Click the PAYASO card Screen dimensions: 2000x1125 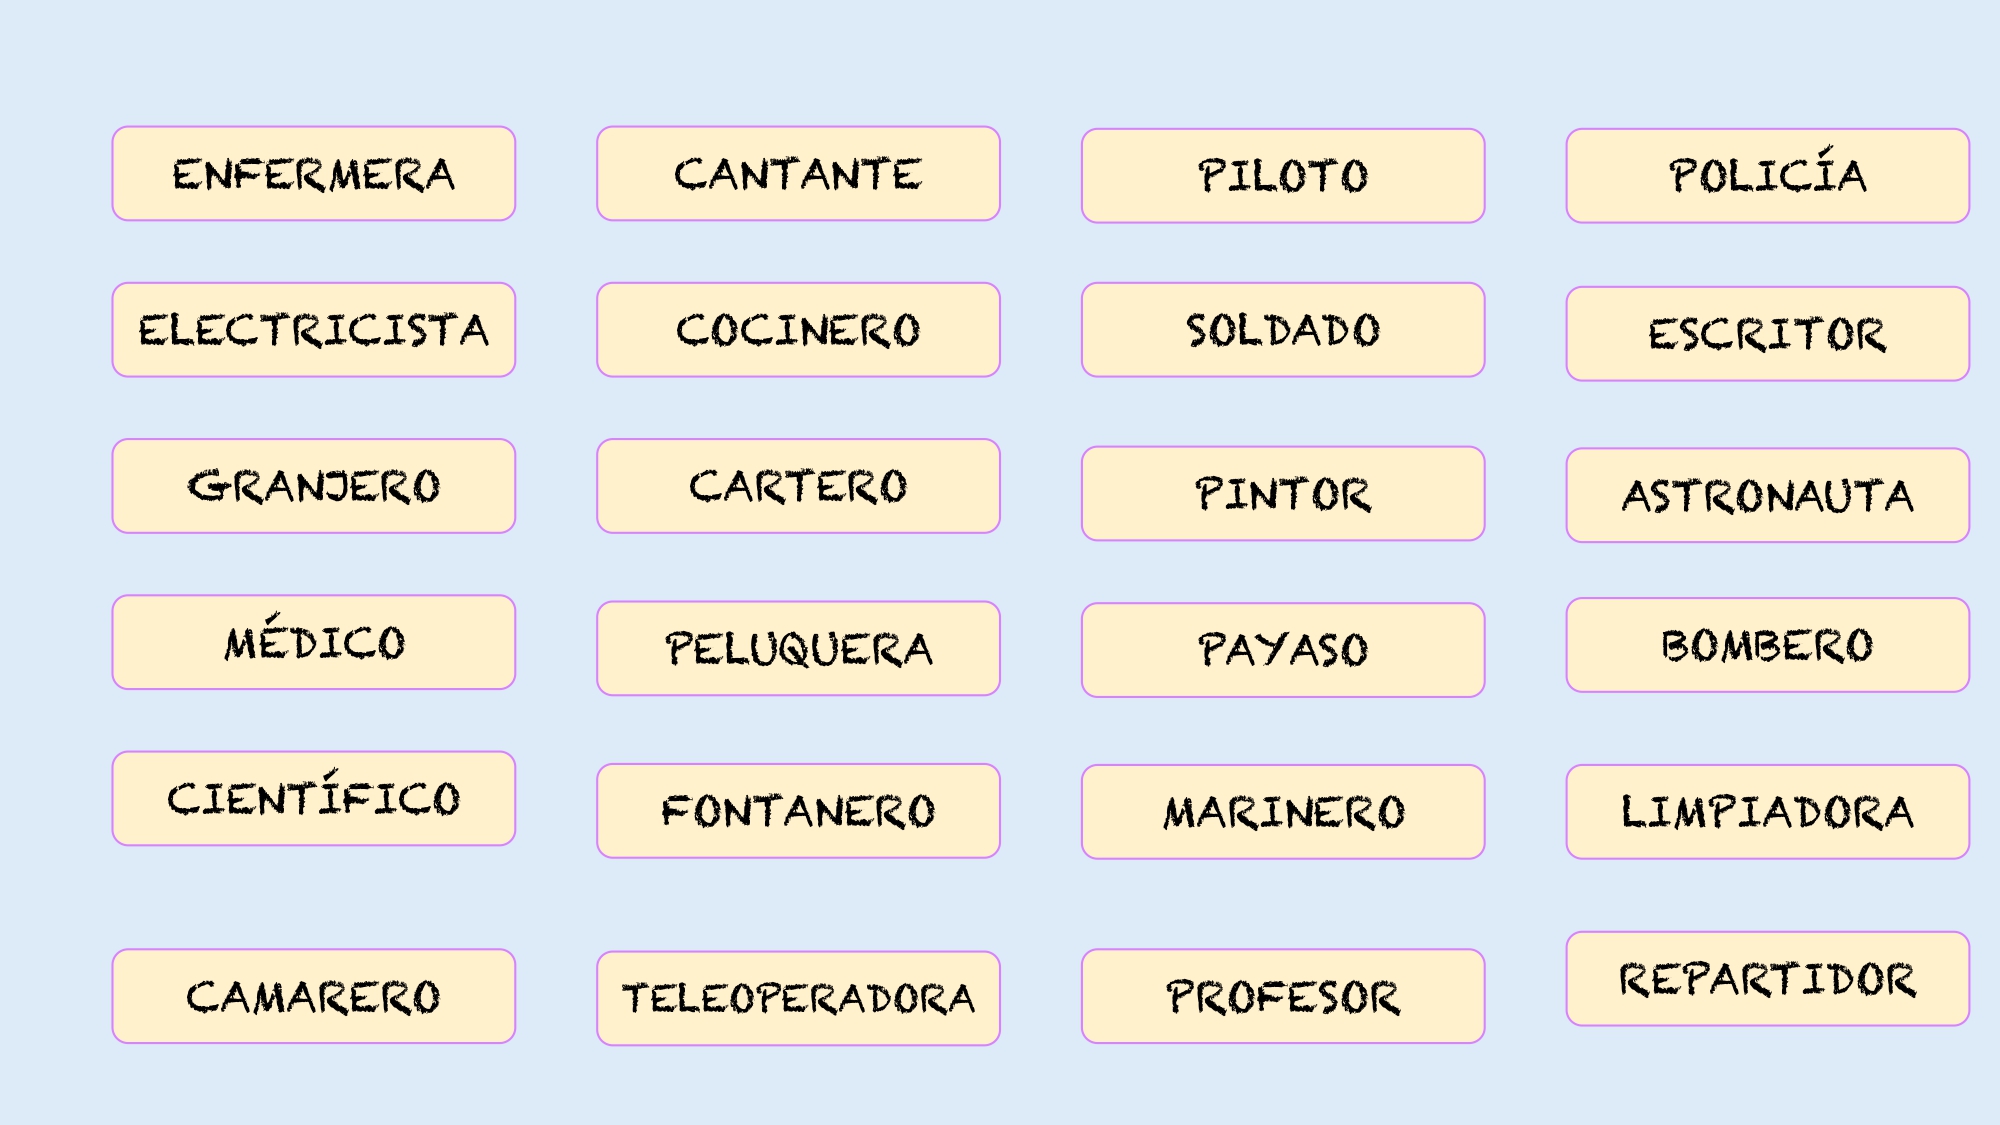point(1283,650)
